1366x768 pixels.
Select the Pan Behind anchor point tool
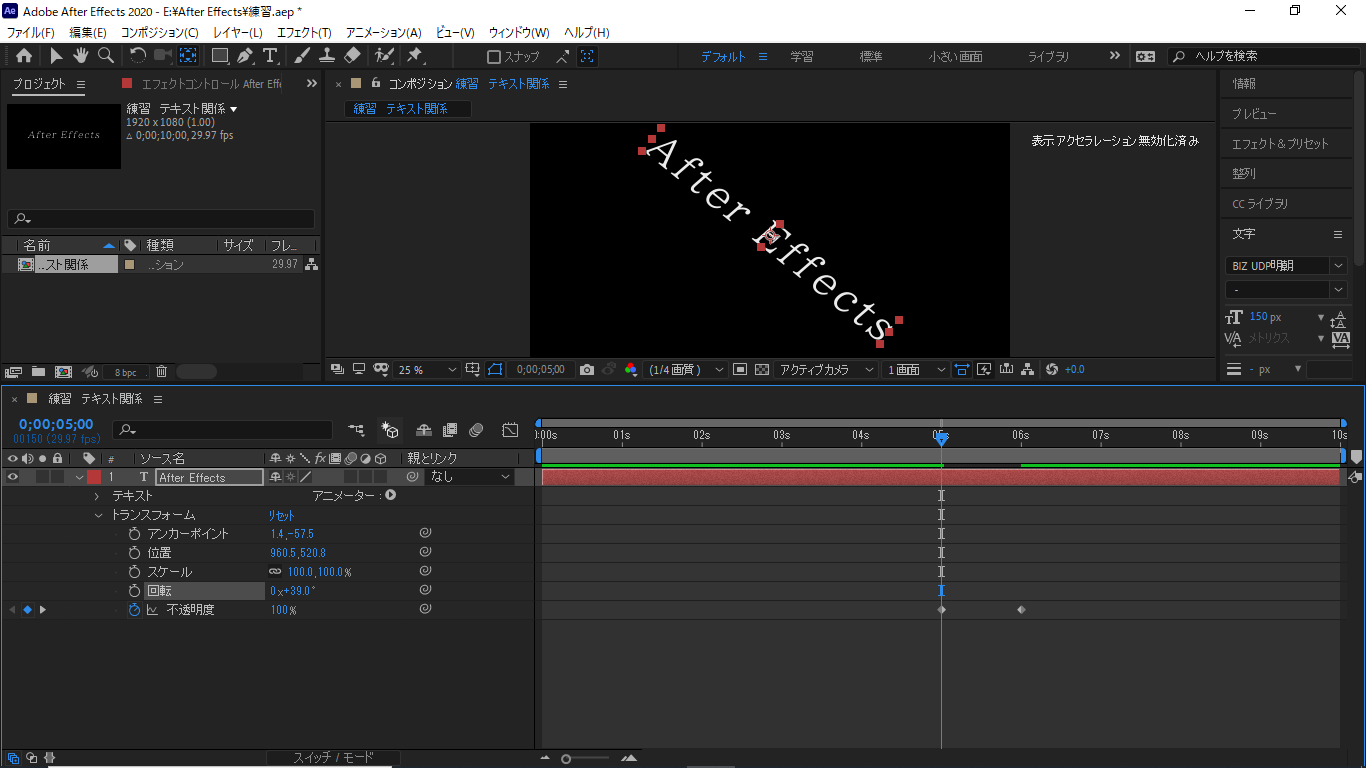pyautogui.click(x=188, y=56)
